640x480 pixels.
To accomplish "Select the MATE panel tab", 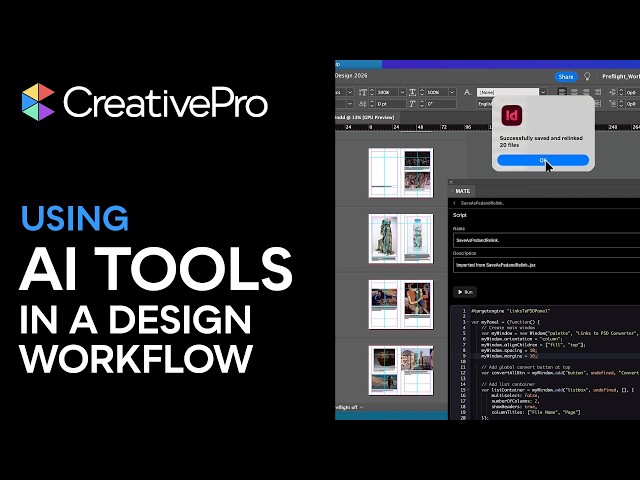I will (x=462, y=191).
